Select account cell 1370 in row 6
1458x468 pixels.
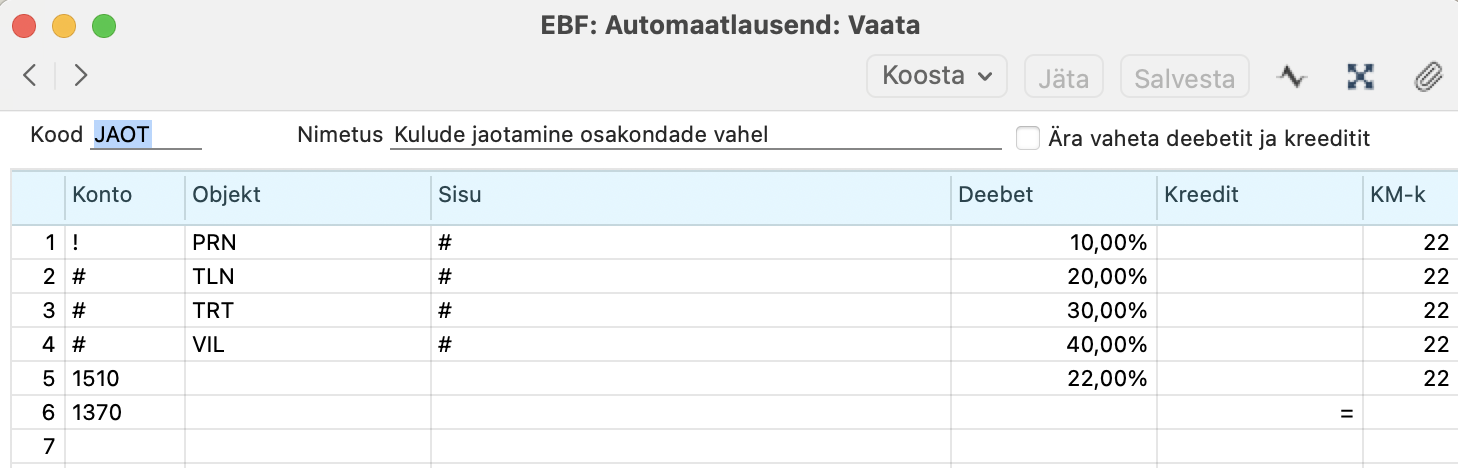(x=125, y=412)
